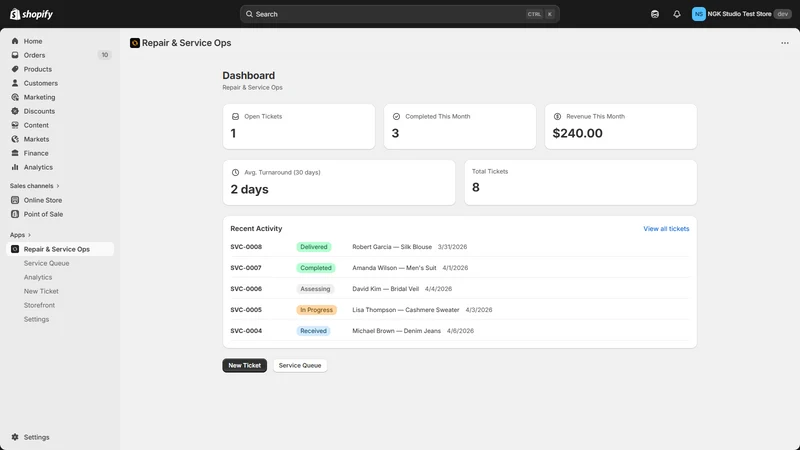Open ticket SVC-0007
This screenshot has height=450, width=800.
246,268
